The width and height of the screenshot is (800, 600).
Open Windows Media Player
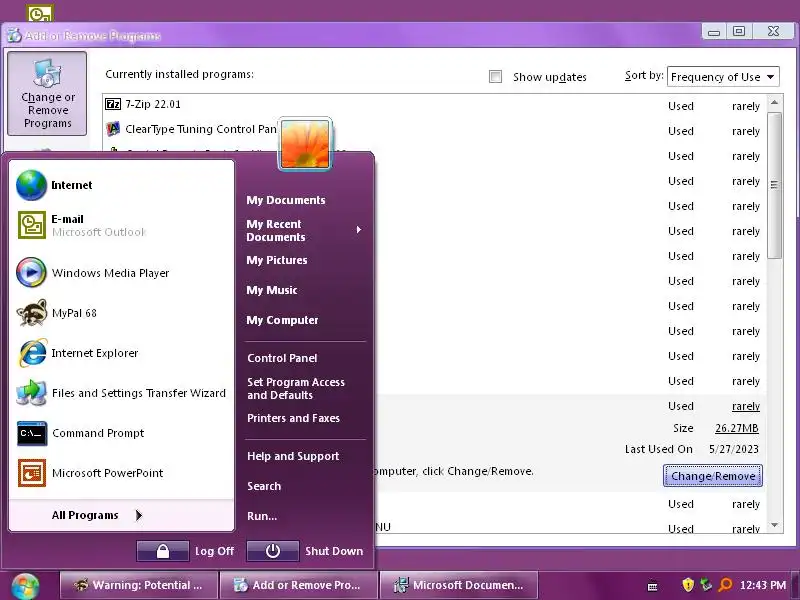[121, 272]
